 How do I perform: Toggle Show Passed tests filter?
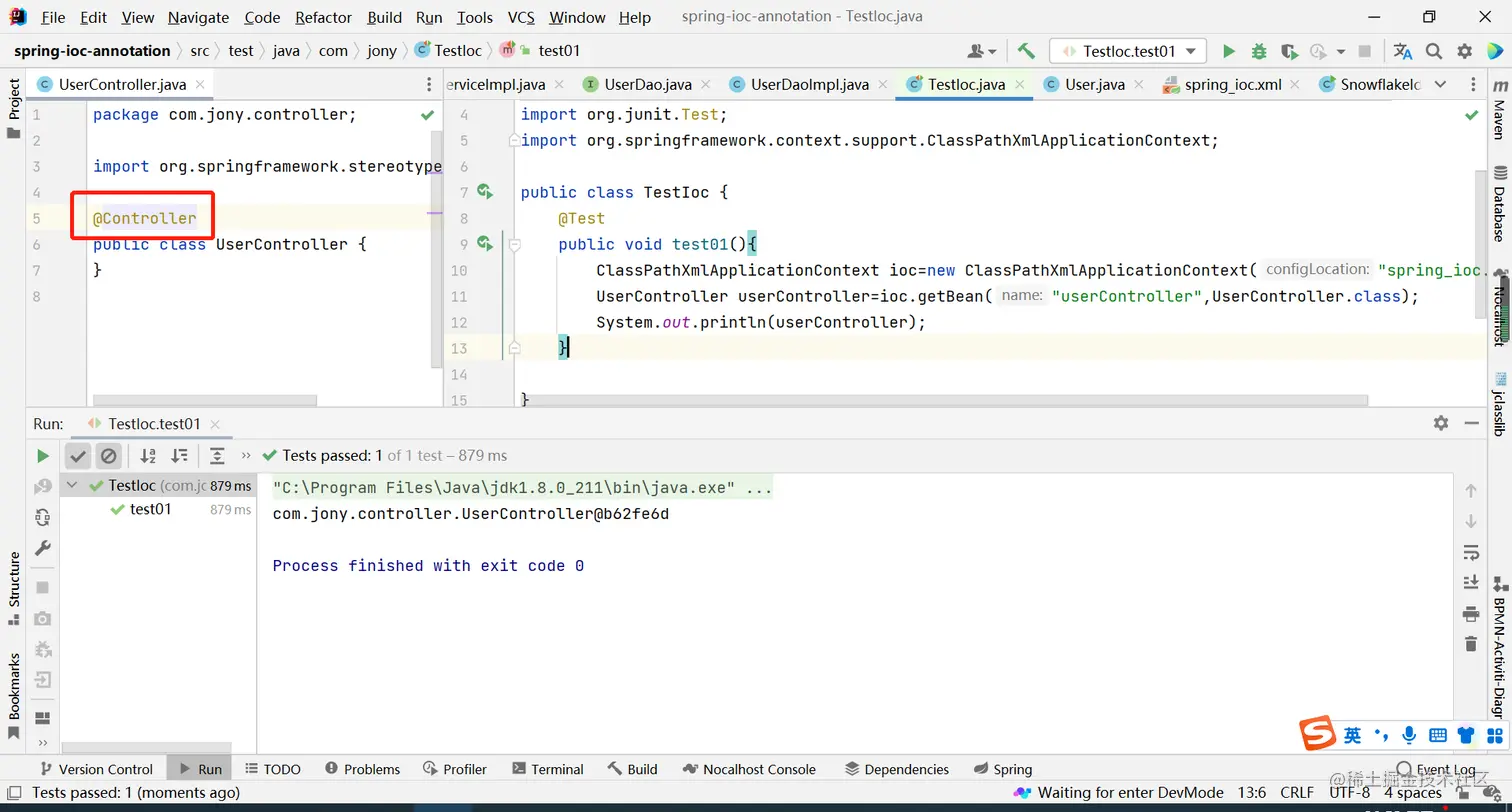point(78,456)
